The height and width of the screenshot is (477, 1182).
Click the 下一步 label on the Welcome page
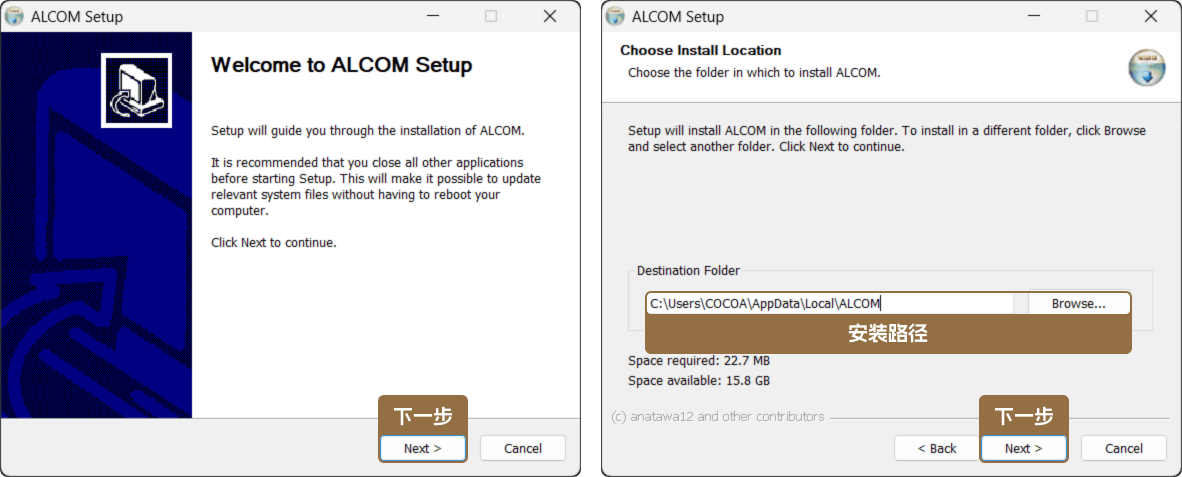point(423,415)
